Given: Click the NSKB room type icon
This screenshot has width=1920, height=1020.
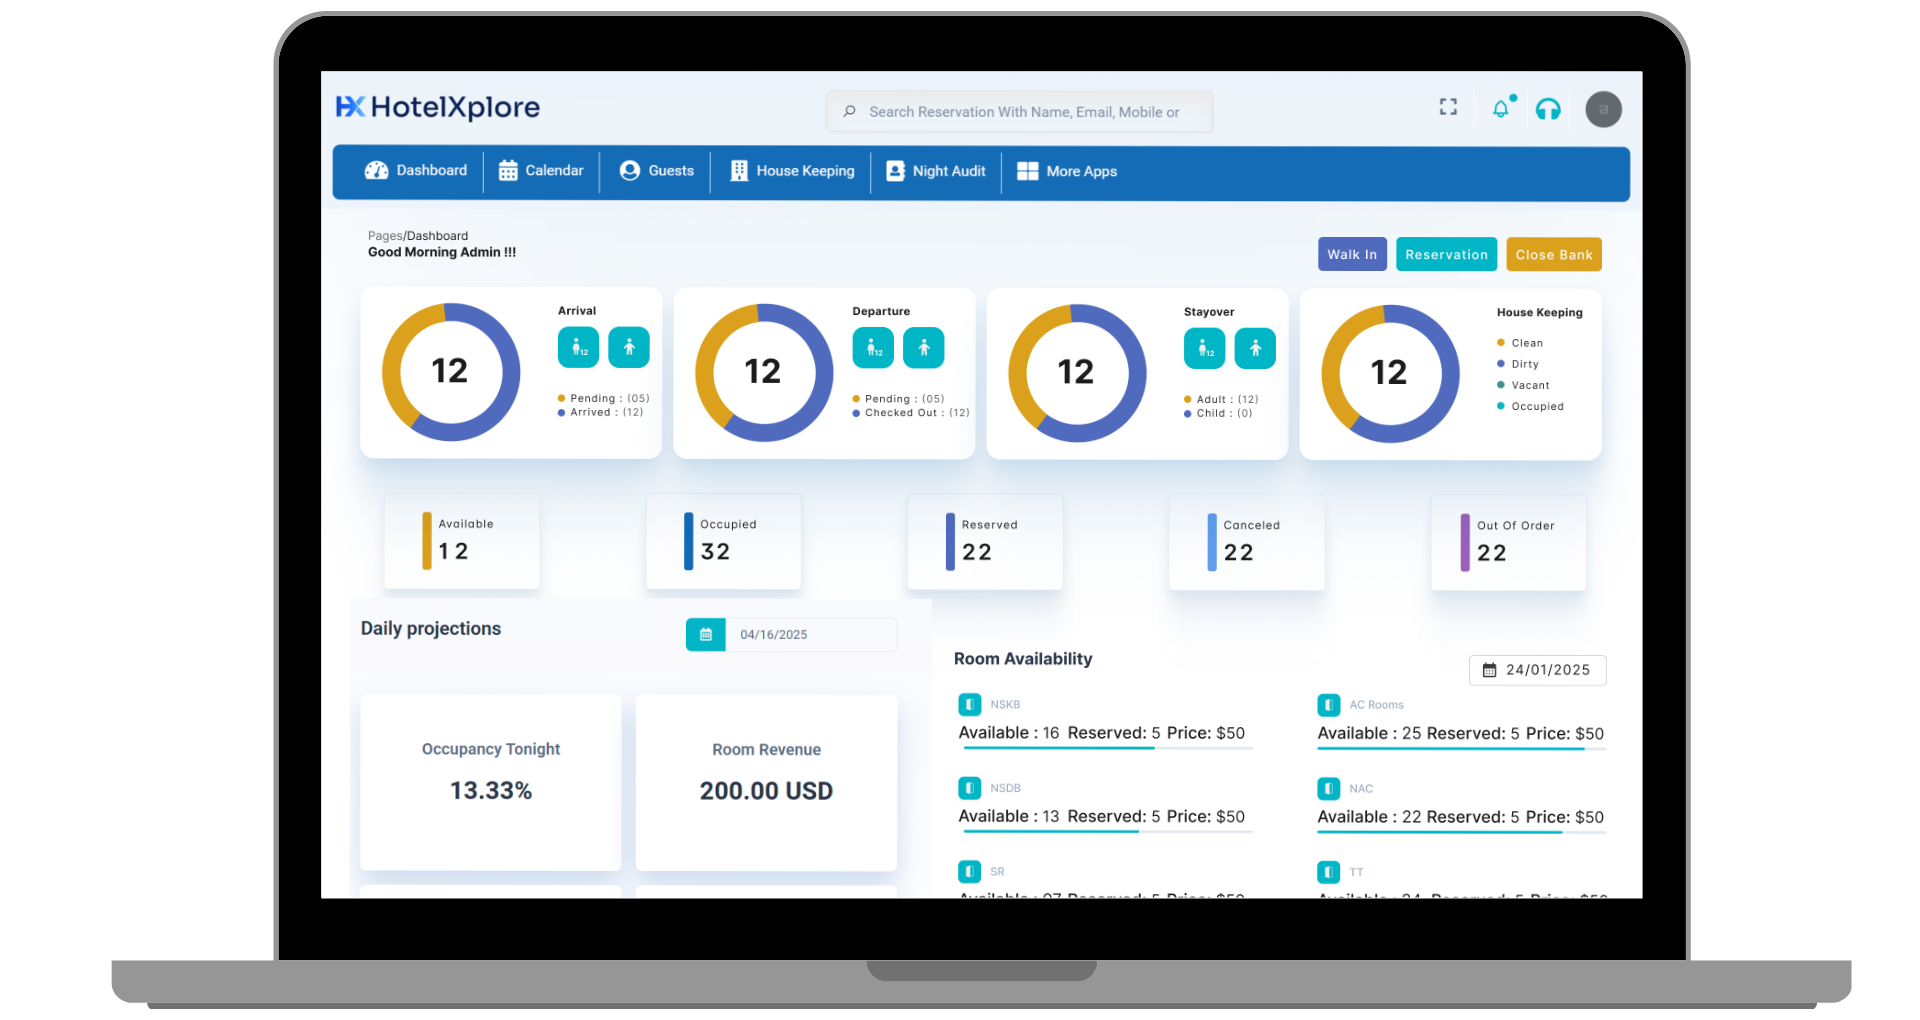Looking at the screenshot, I should (969, 704).
